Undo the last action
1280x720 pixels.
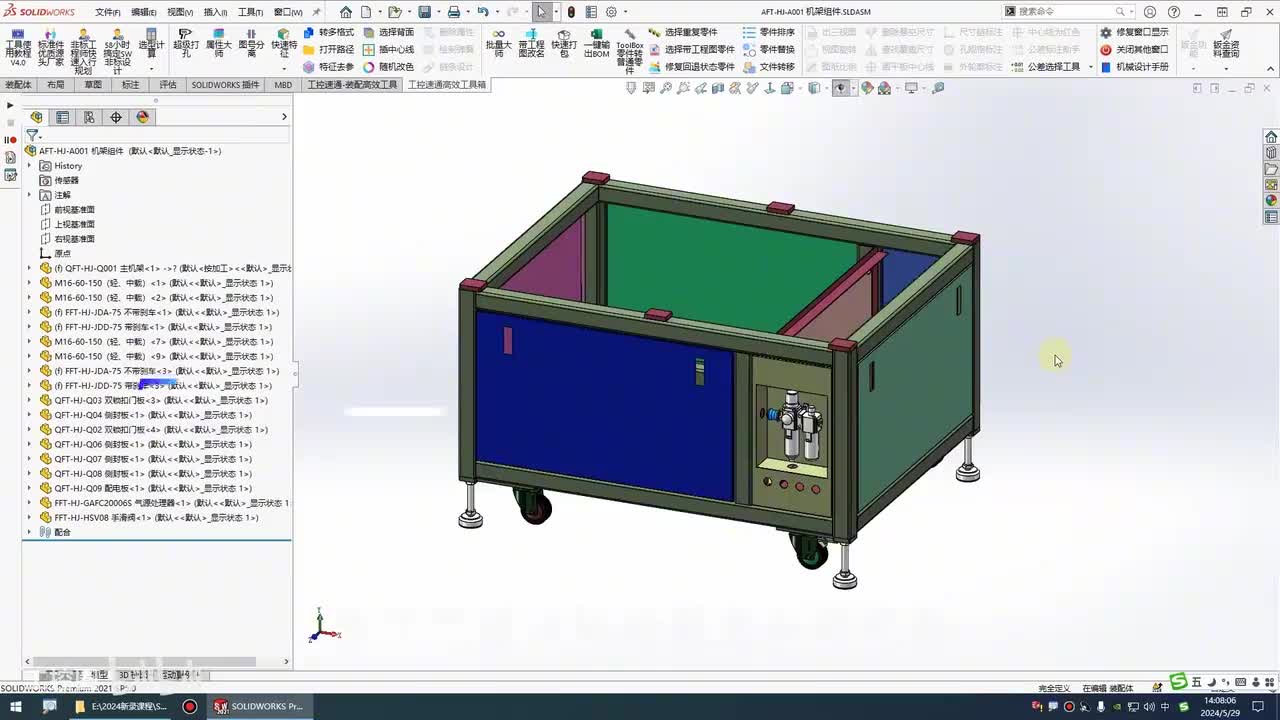pyautogui.click(x=483, y=12)
